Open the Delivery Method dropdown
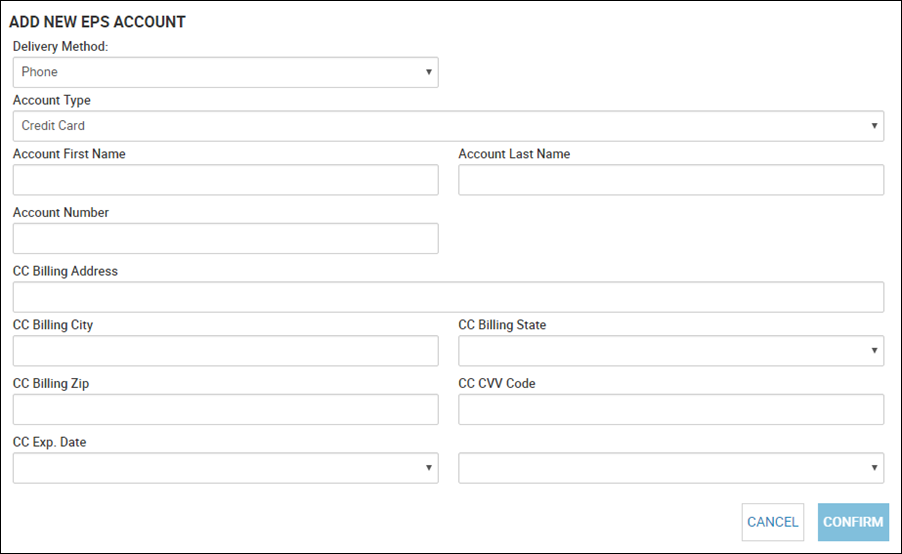Screen dimensions: 902x554 click(226, 72)
